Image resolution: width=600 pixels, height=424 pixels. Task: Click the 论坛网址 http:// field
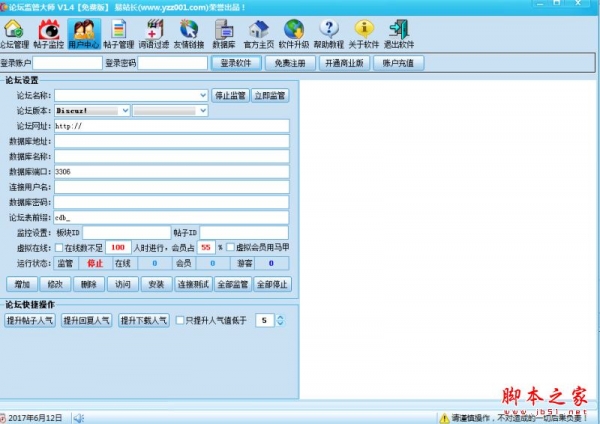coord(172,126)
